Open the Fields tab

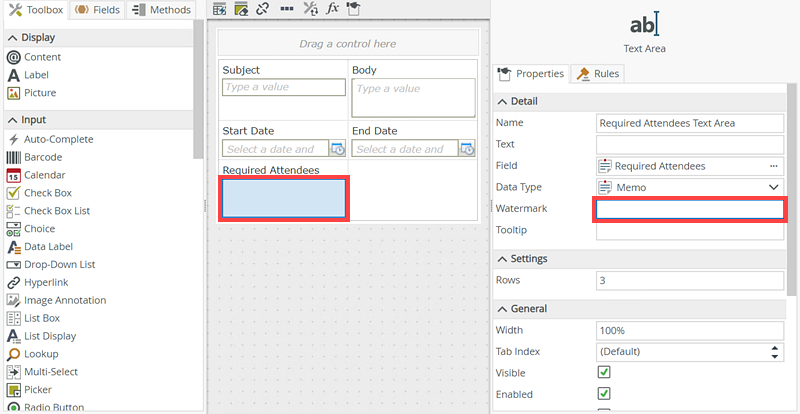coord(98,10)
